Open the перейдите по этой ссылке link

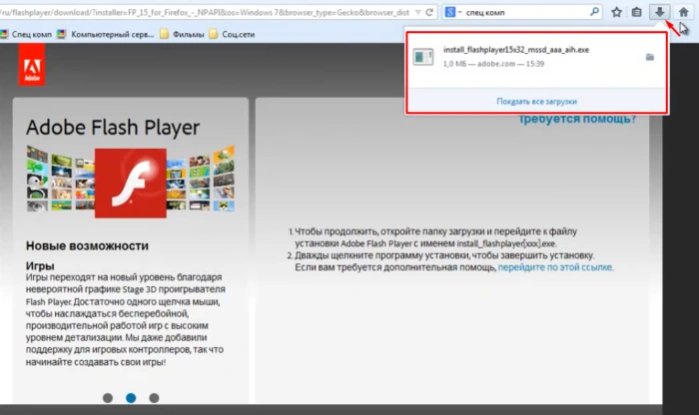(555, 267)
